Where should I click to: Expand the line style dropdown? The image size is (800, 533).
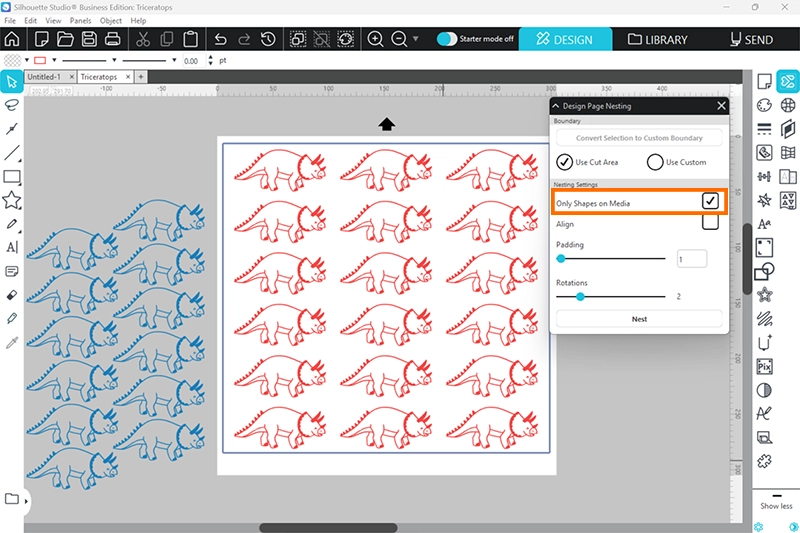174,60
